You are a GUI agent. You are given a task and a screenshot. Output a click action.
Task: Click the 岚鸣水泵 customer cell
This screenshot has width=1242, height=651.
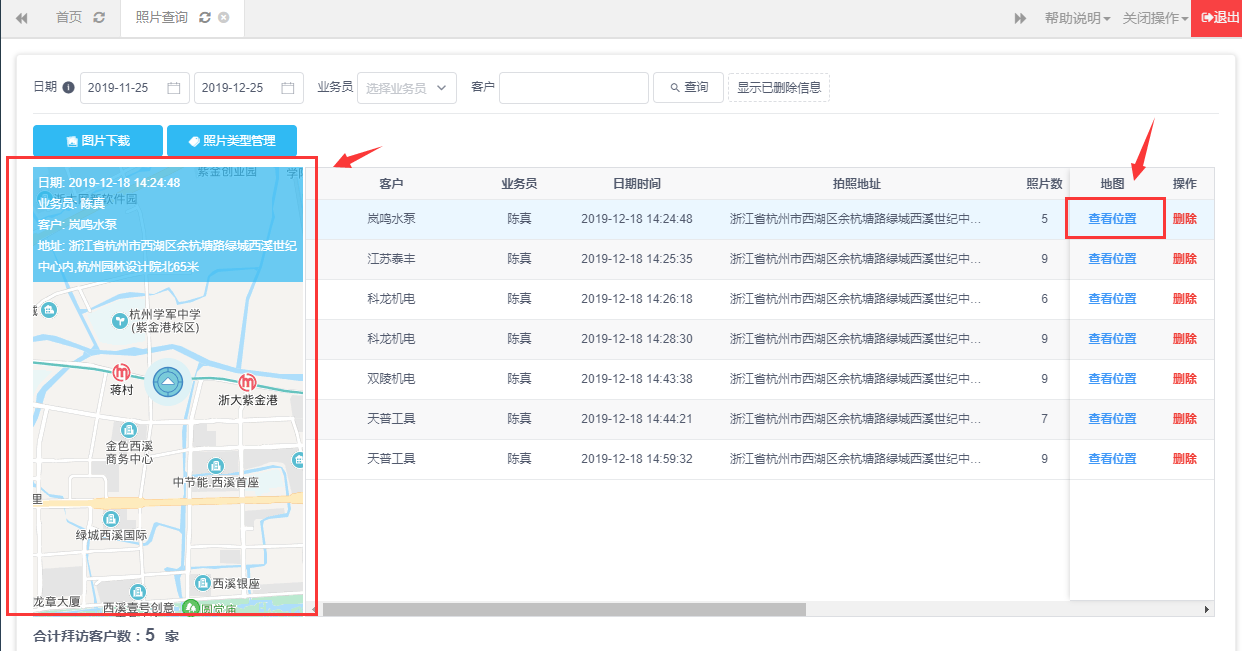click(x=391, y=218)
